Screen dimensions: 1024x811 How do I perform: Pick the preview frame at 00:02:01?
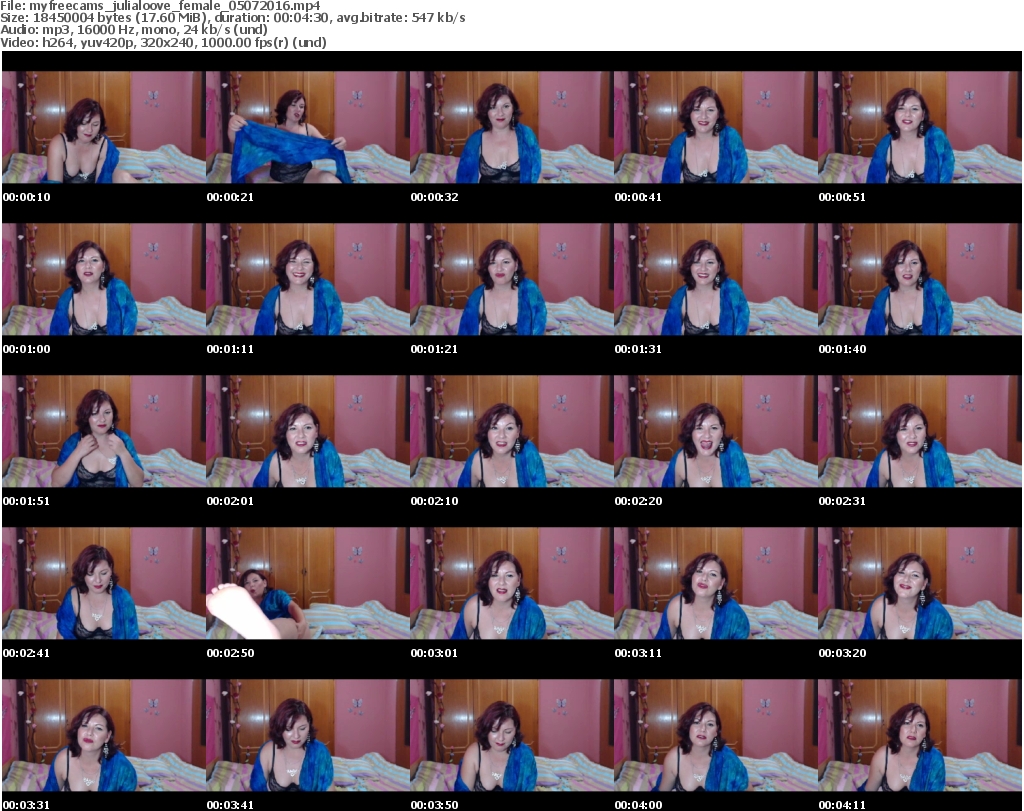307,431
